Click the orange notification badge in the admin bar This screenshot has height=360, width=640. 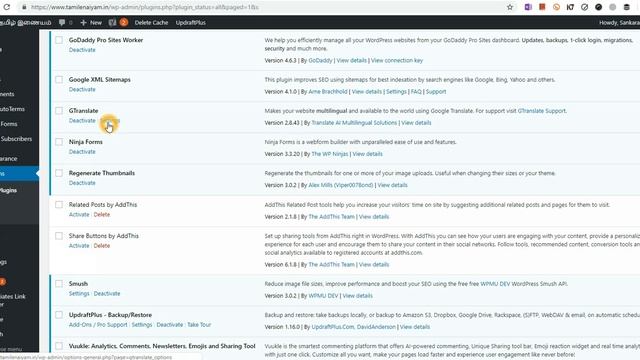124,22
